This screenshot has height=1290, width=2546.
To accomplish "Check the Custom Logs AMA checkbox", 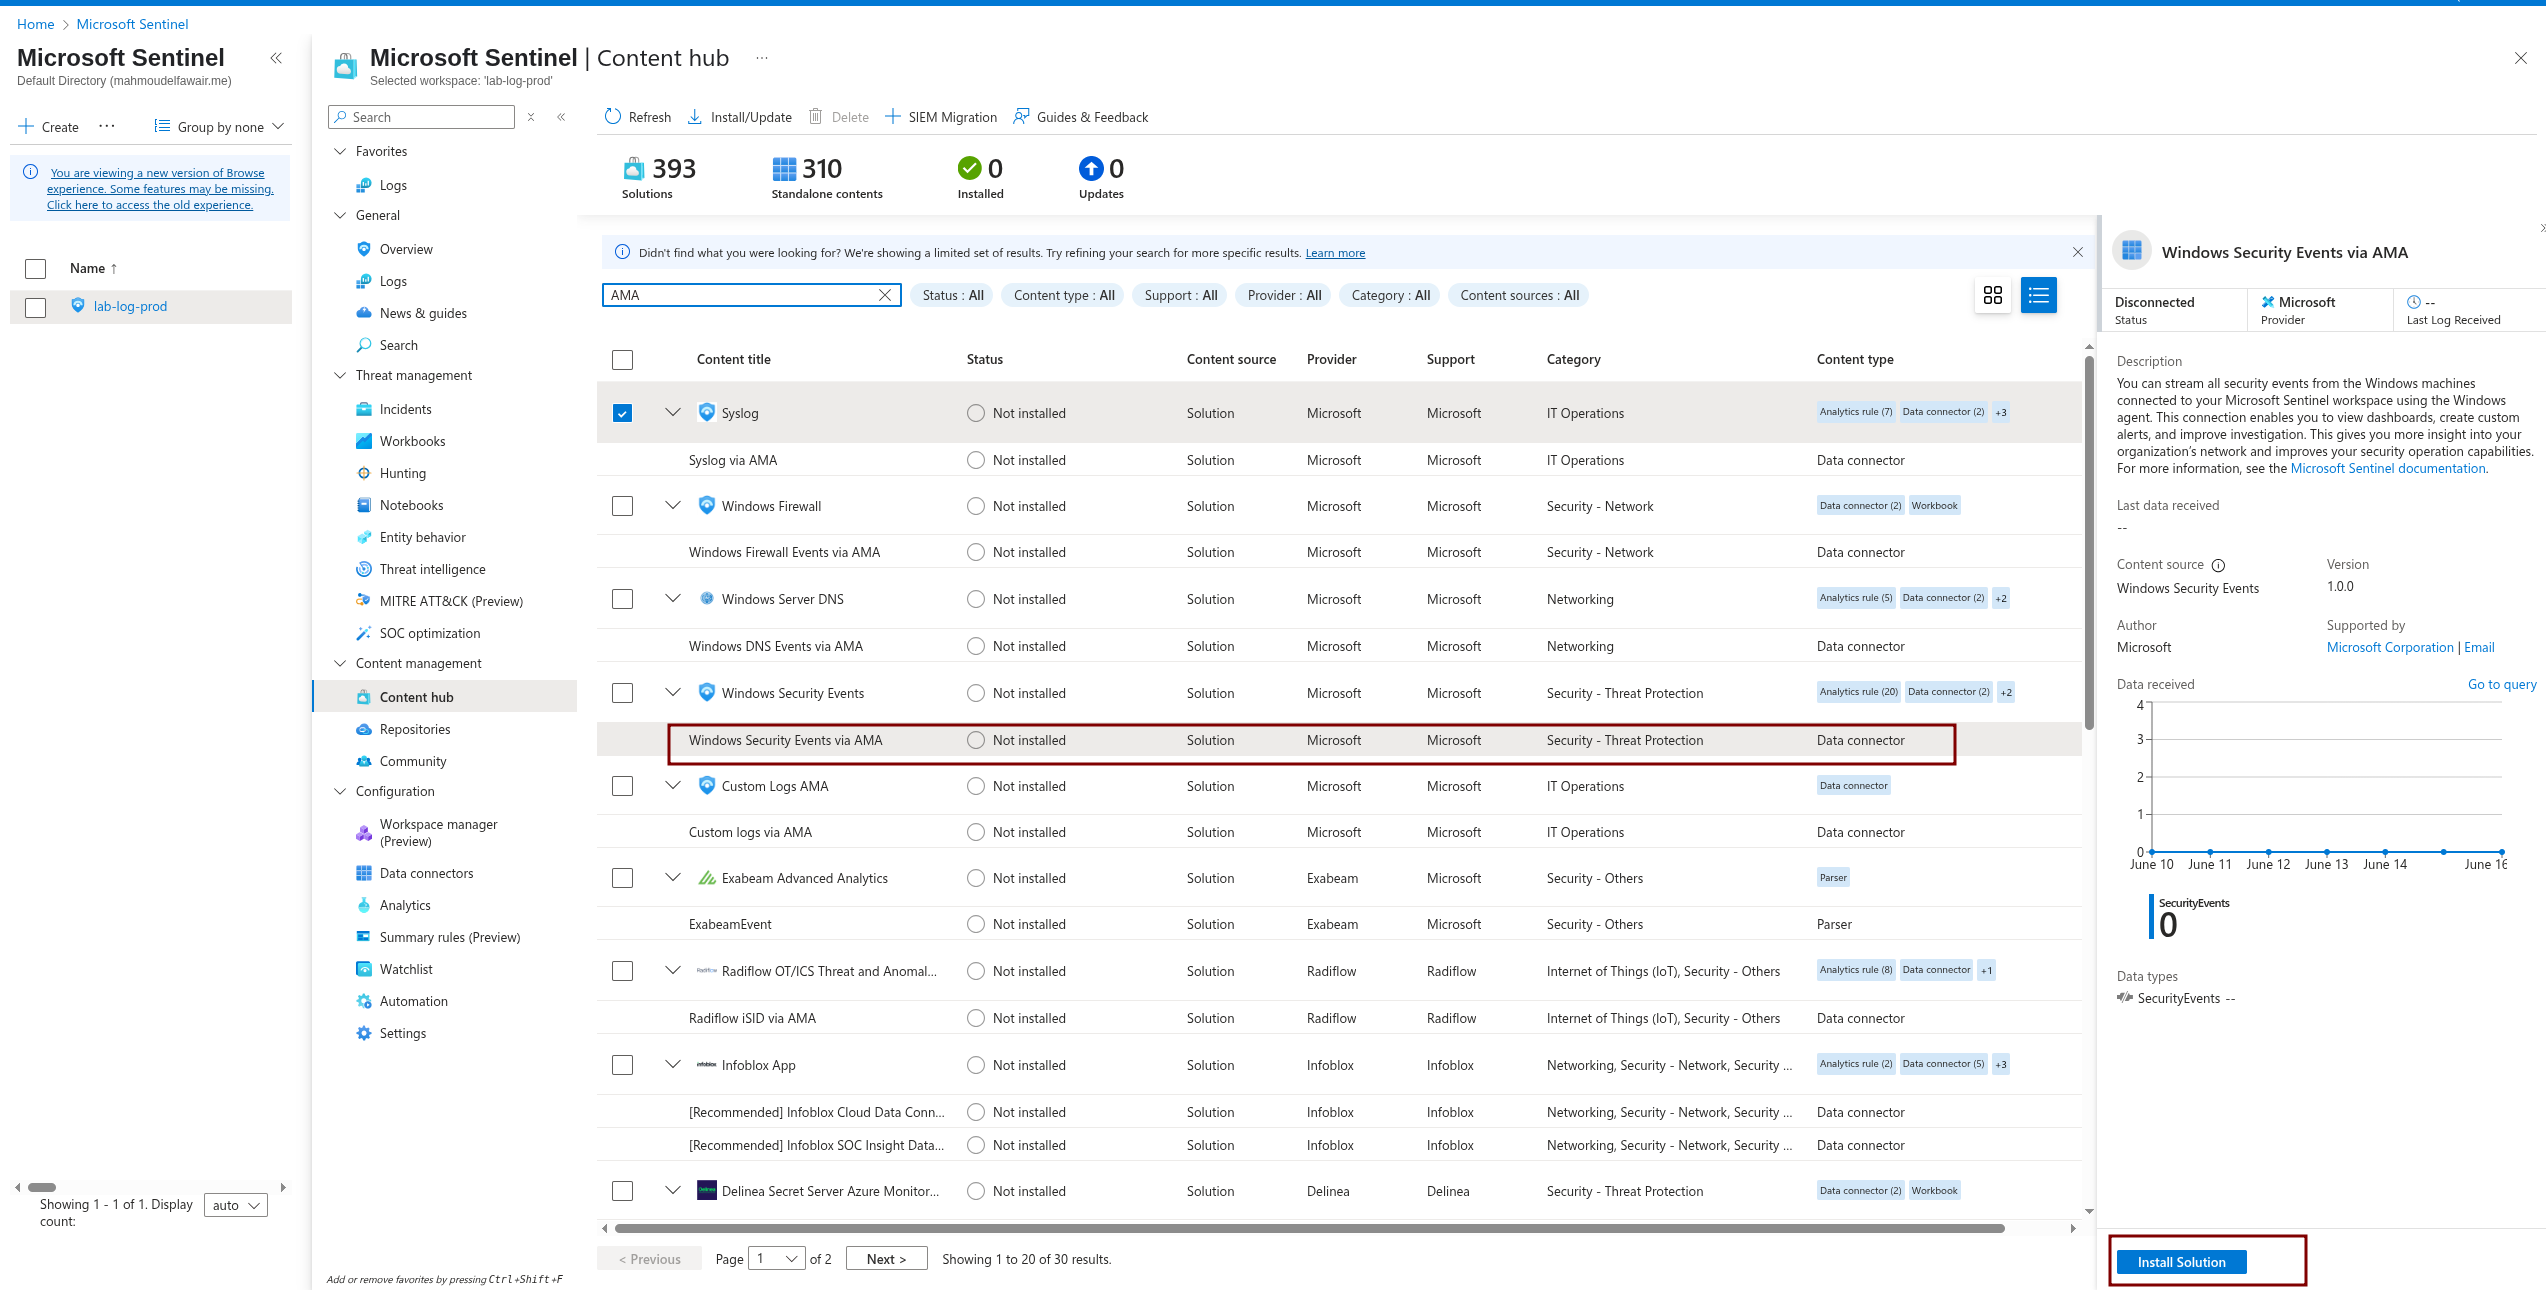I will click(x=622, y=786).
